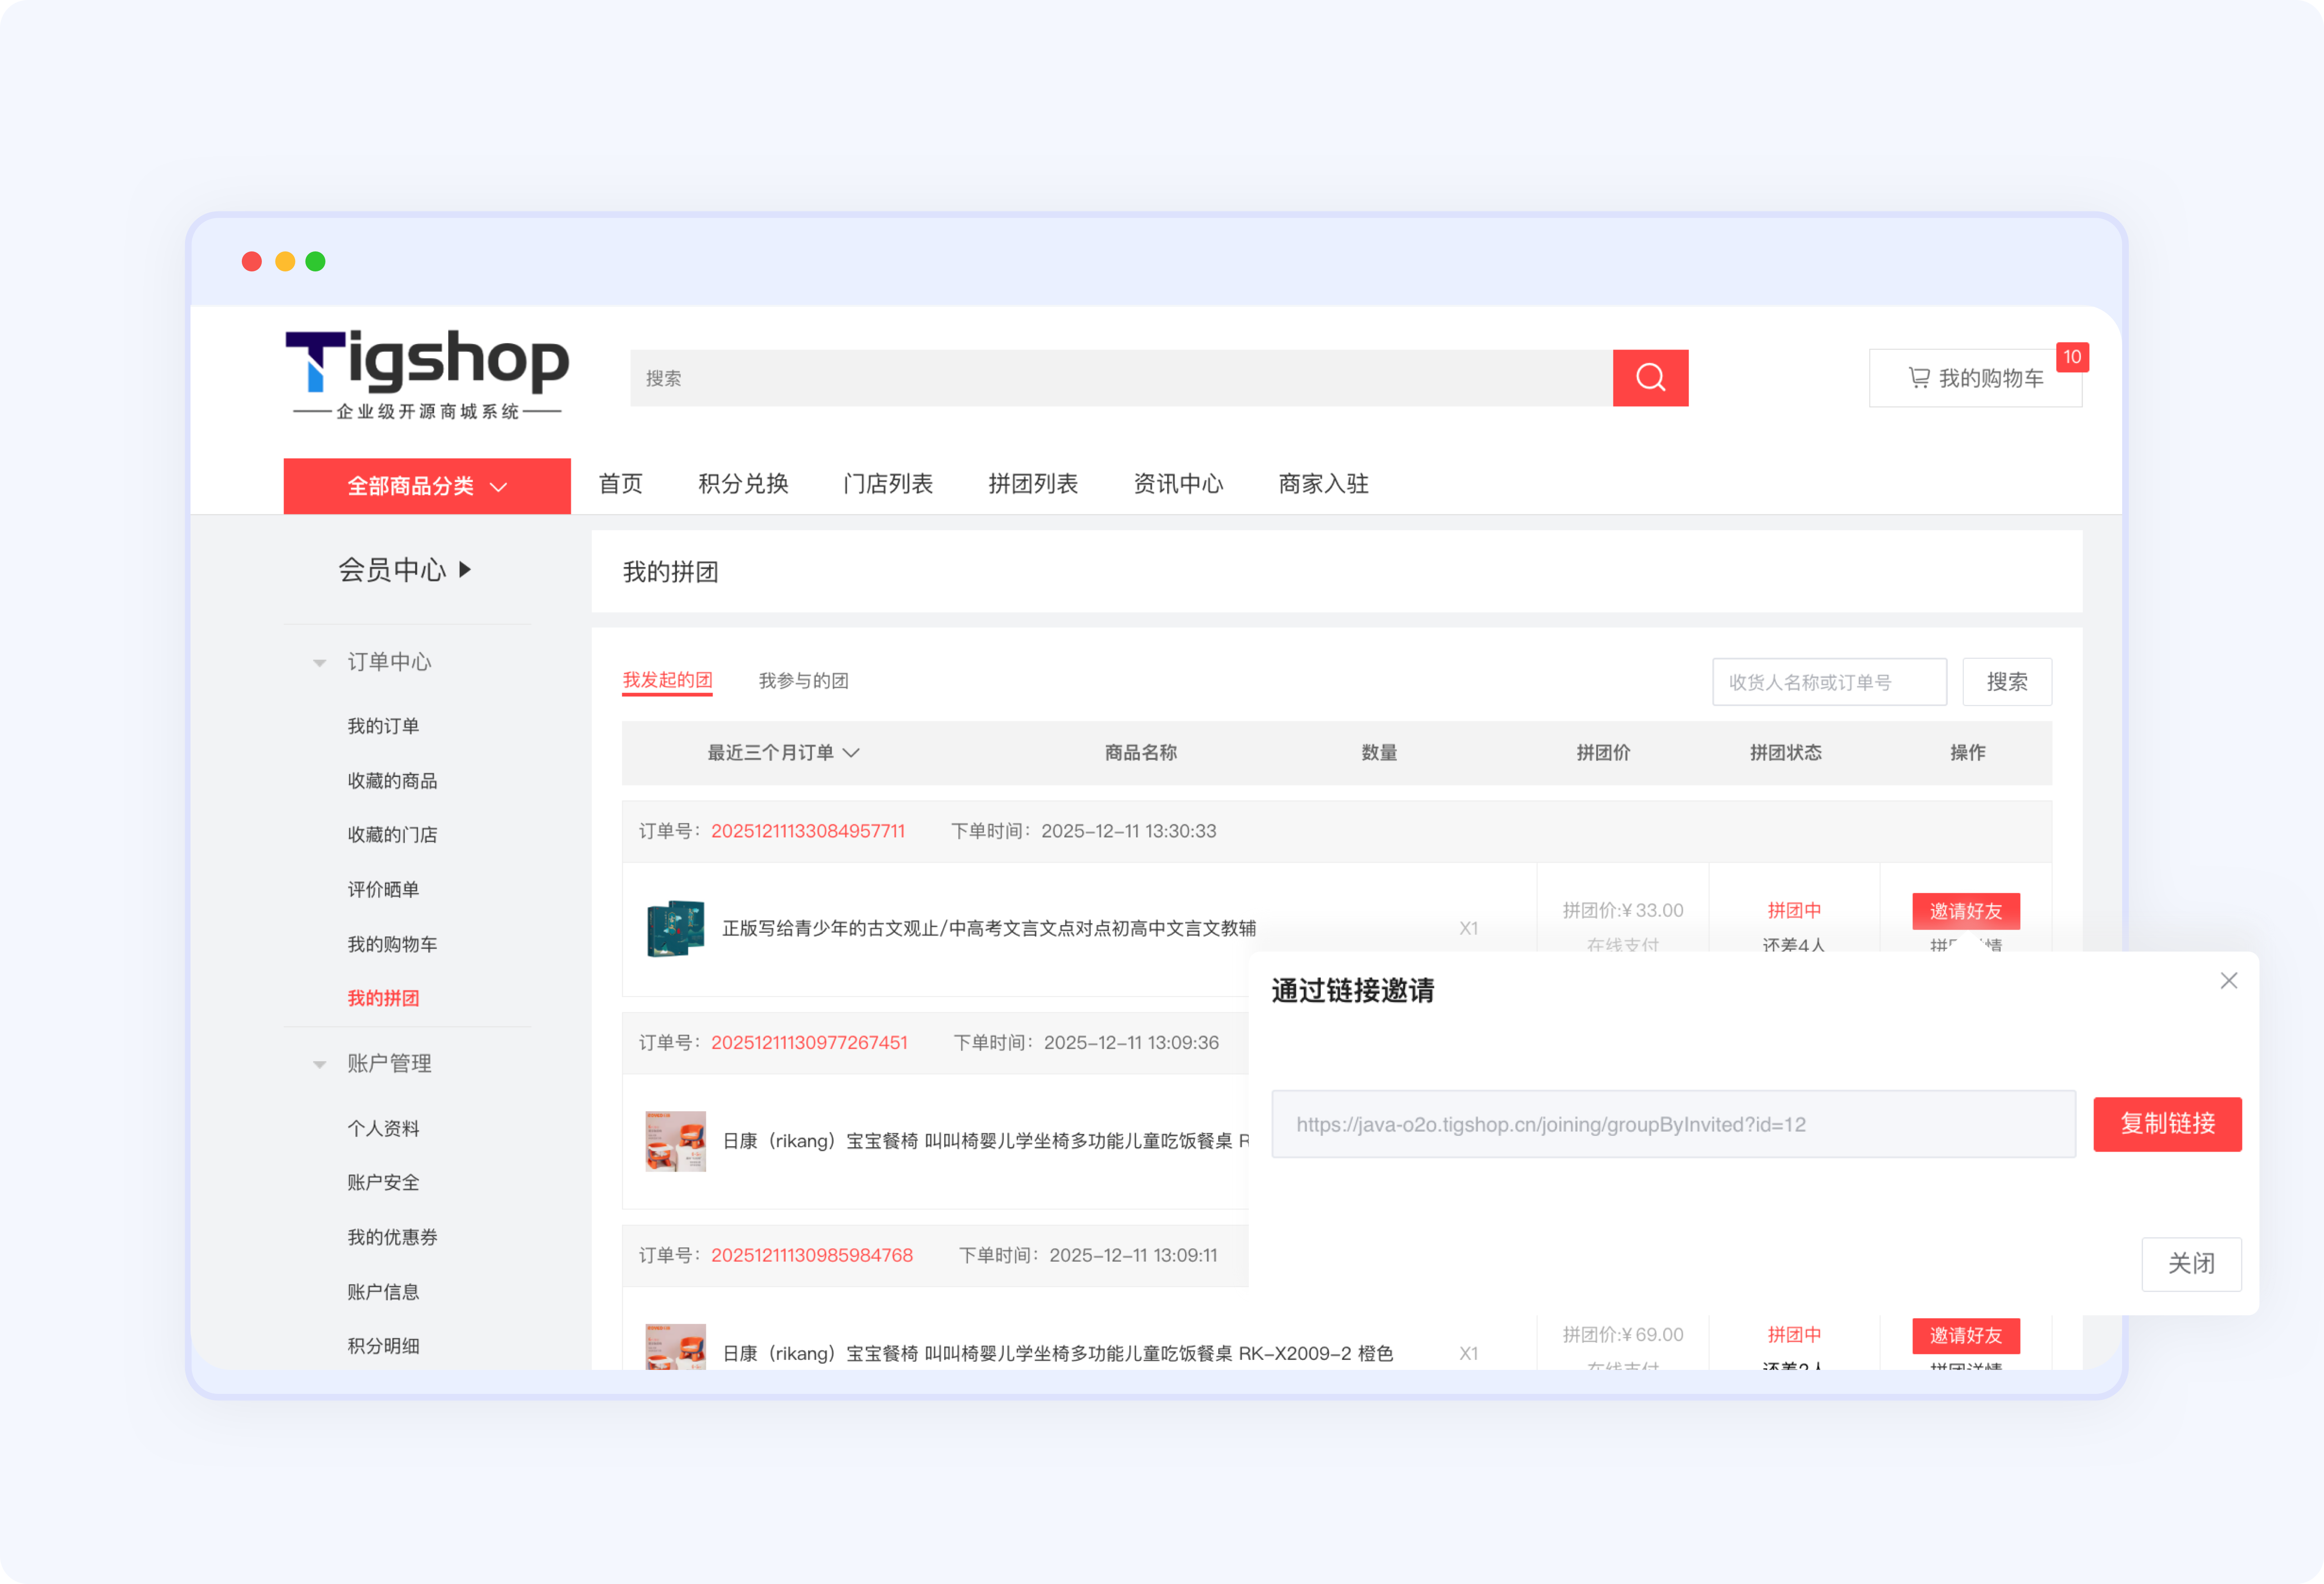
Task: Open the 拼团列表 navigation menu item
Action: [1032, 484]
